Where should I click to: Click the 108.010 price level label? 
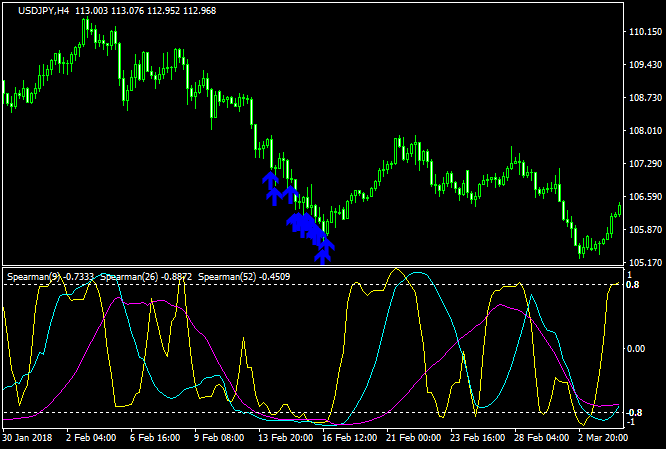click(x=645, y=131)
